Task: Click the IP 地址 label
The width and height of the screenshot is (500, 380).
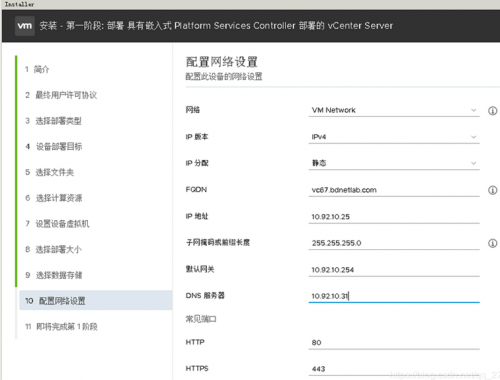Action: click(x=197, y=216)
